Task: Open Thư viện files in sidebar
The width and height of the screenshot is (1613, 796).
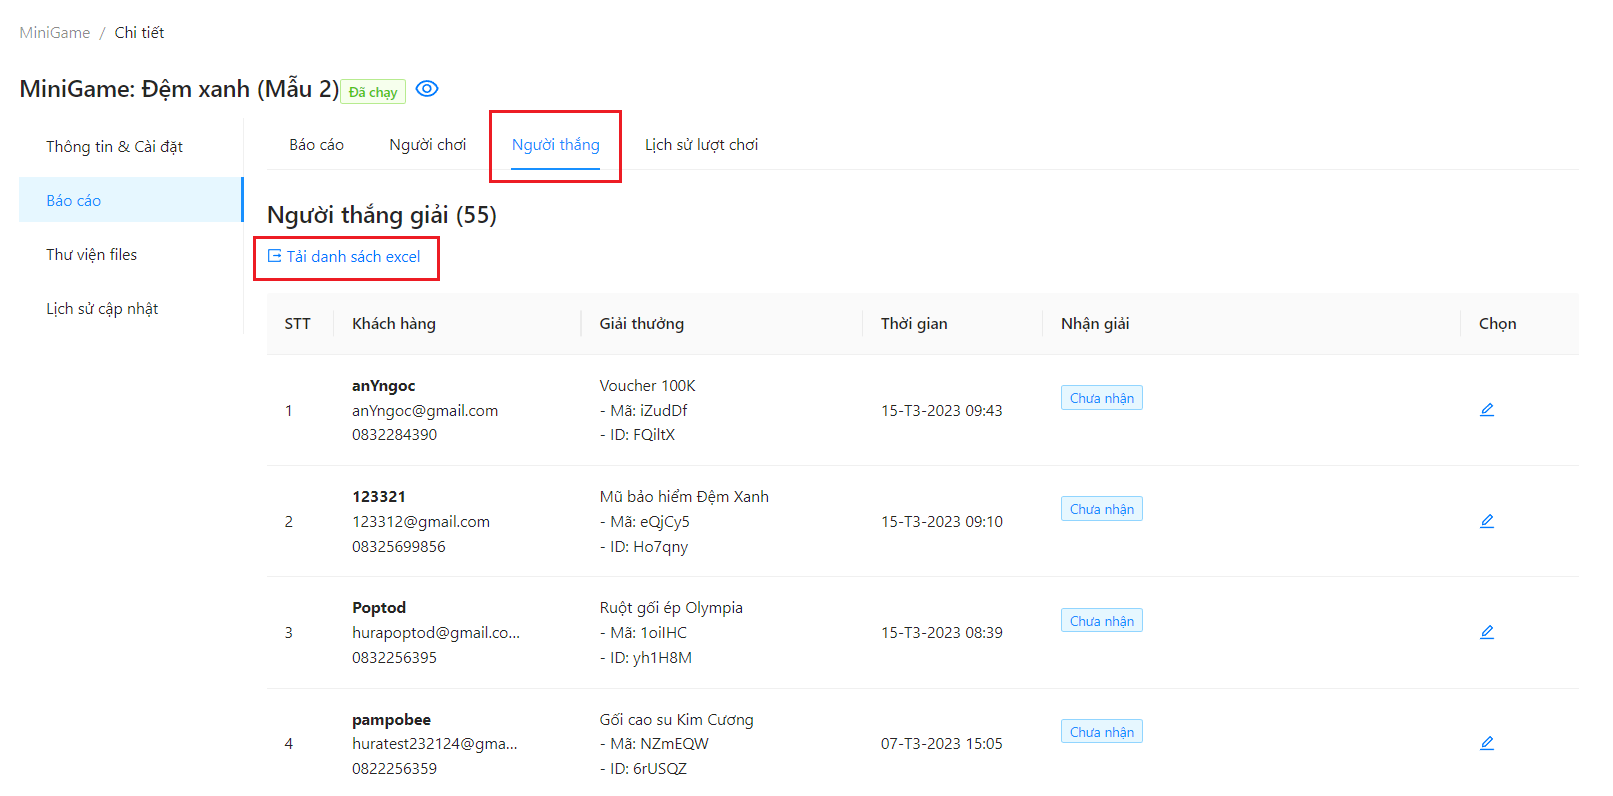Action: point(91,255)
